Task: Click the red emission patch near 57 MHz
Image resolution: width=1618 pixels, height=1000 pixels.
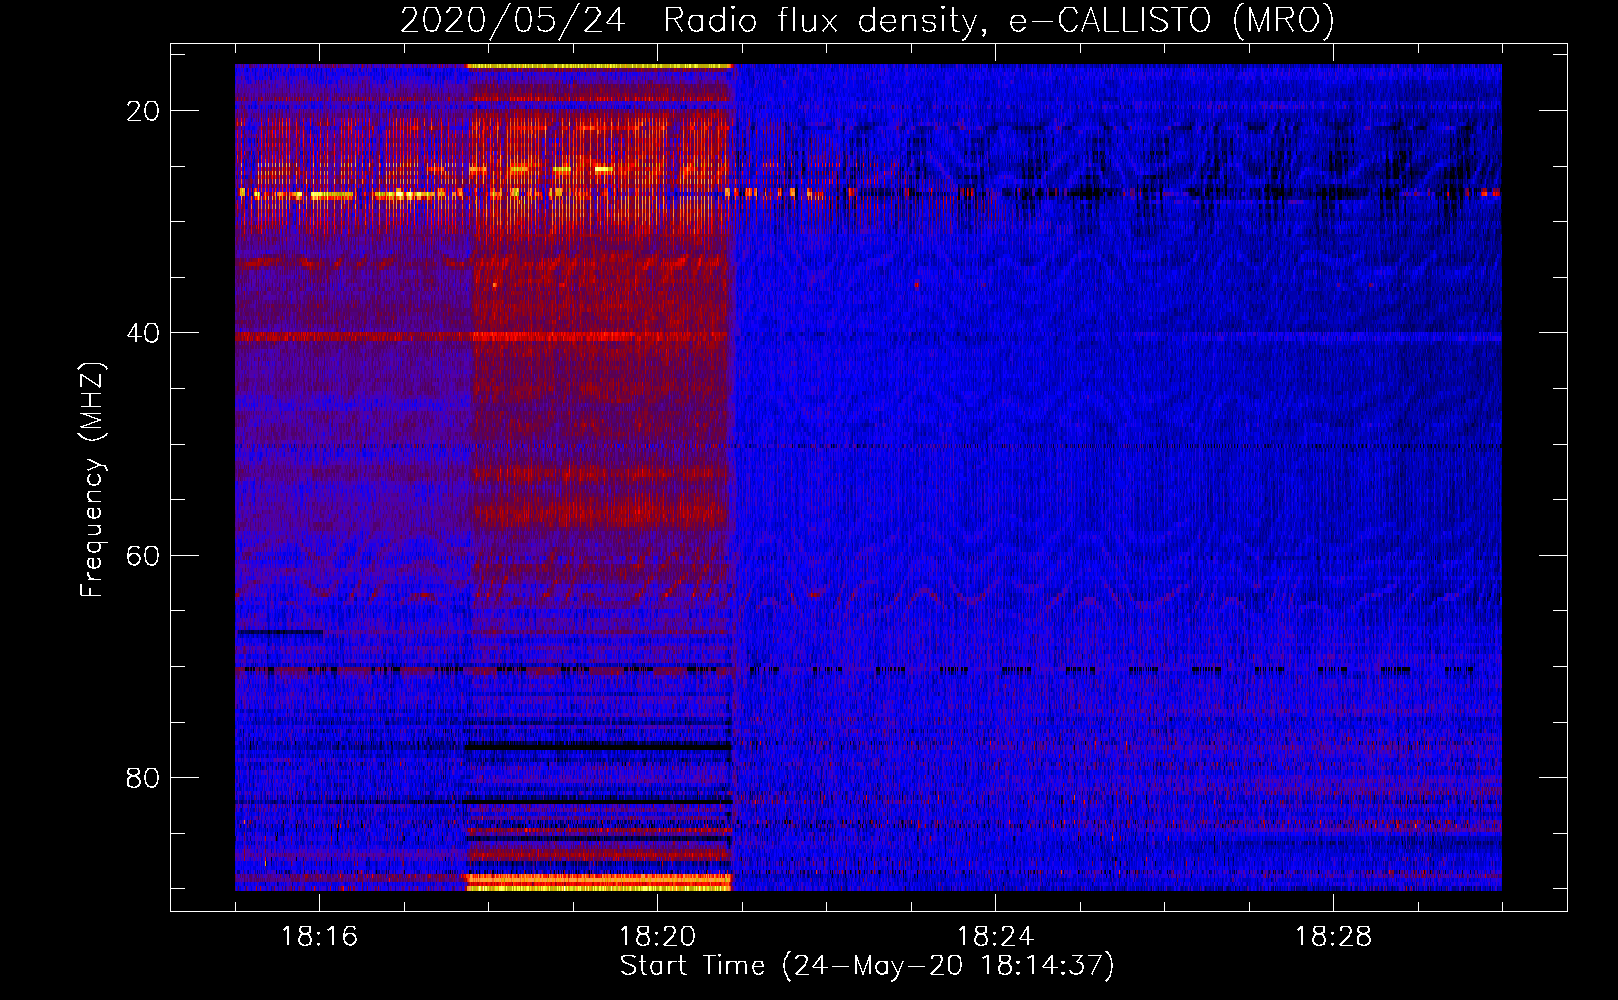Action: pyautogui.click(x=600, y=515)
